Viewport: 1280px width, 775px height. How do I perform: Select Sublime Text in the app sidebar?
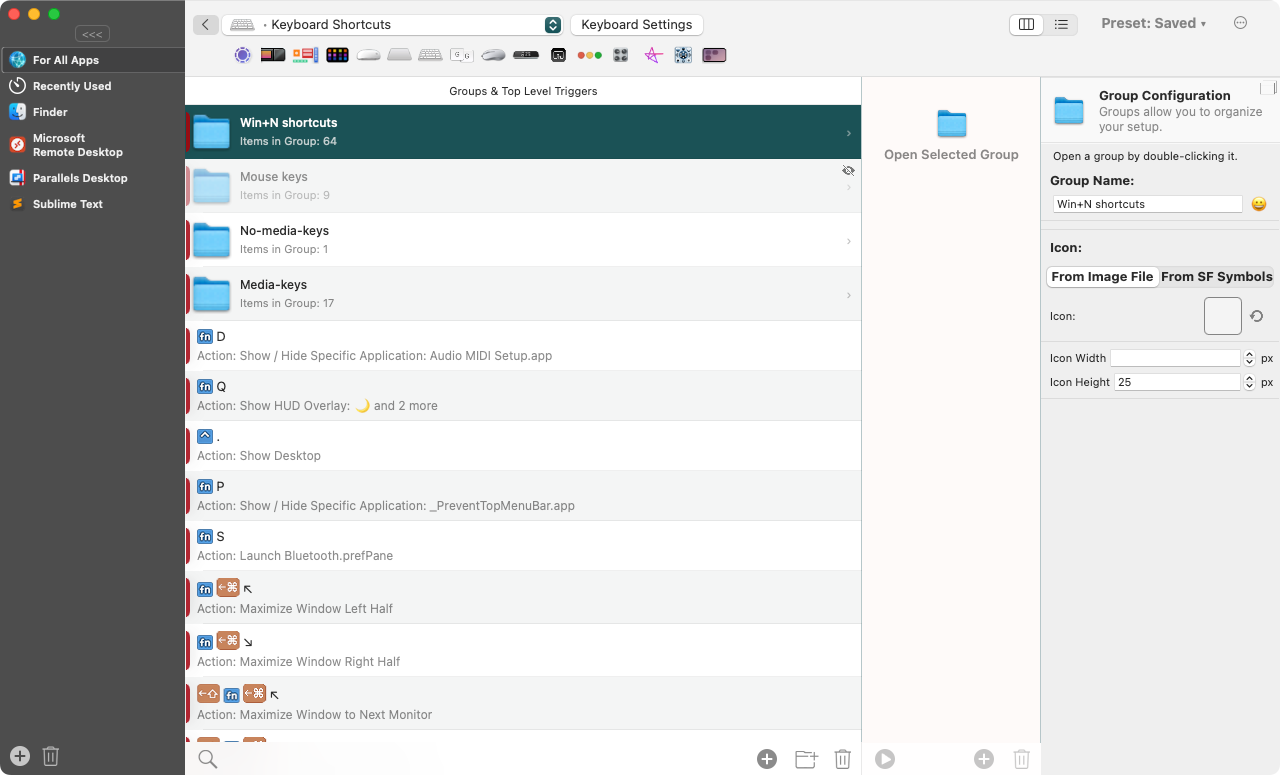67,204
